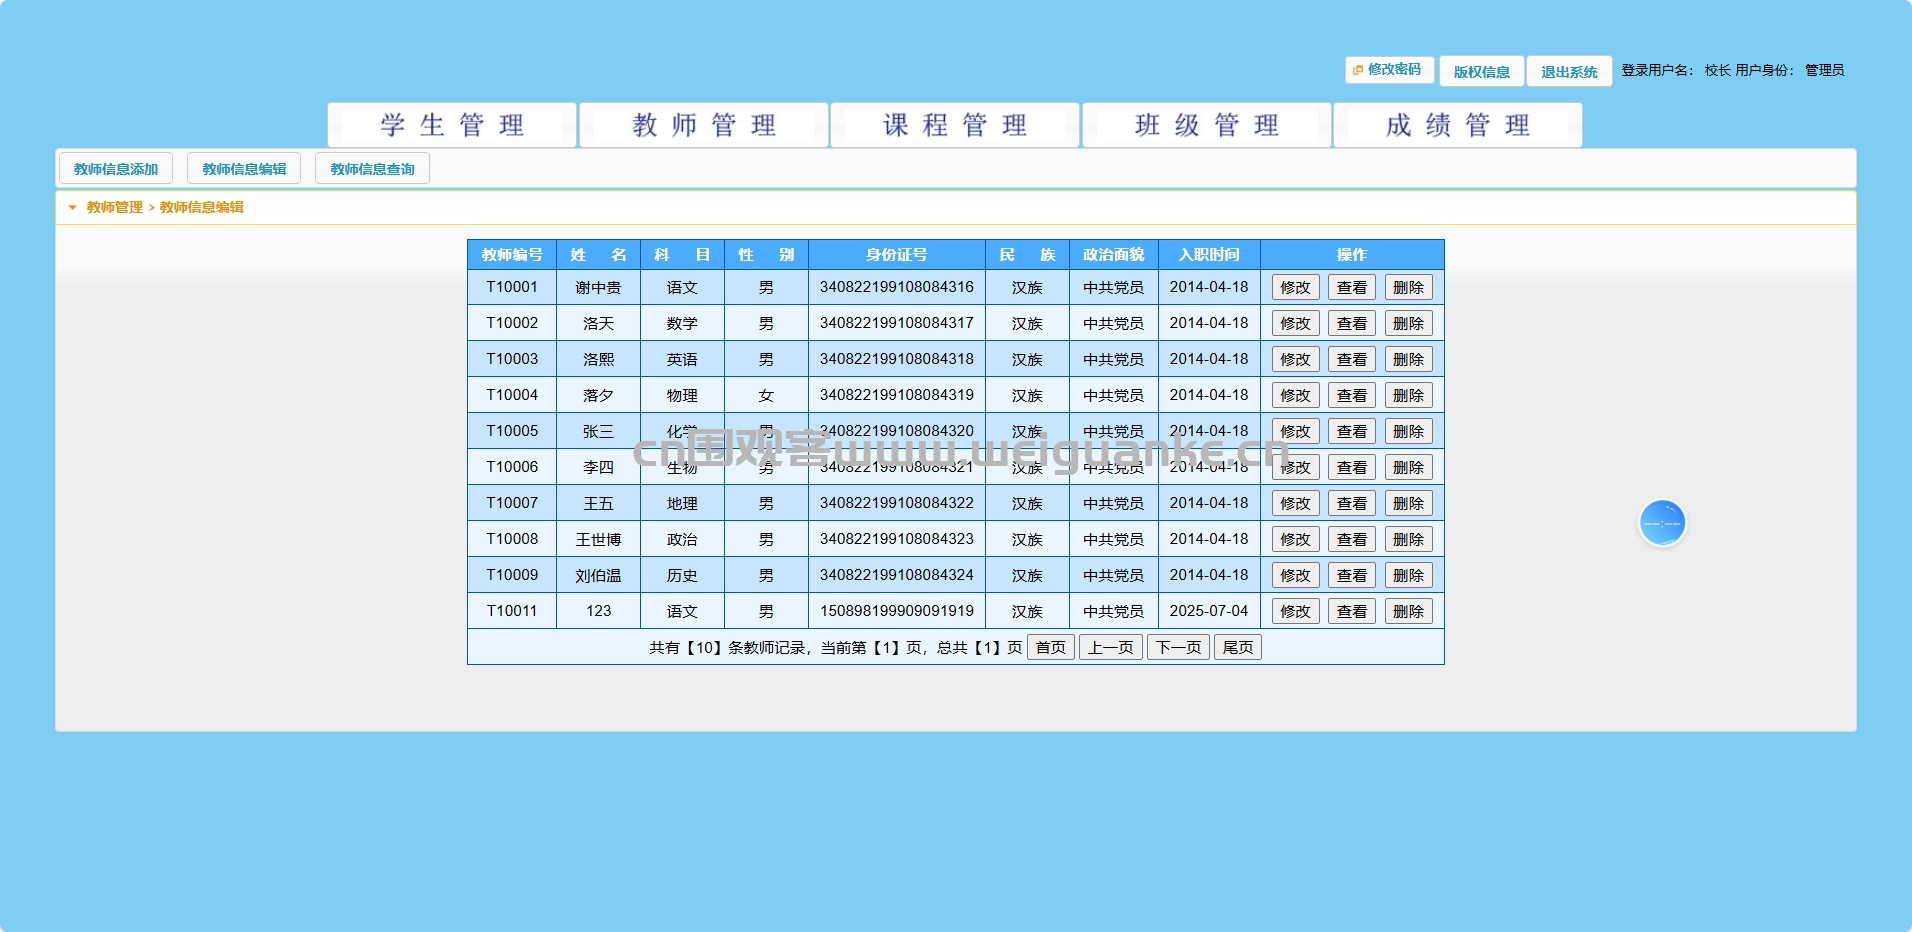
Task: Click 删除 for teacher T10009 刘伯温
Action: [1408, 575]
